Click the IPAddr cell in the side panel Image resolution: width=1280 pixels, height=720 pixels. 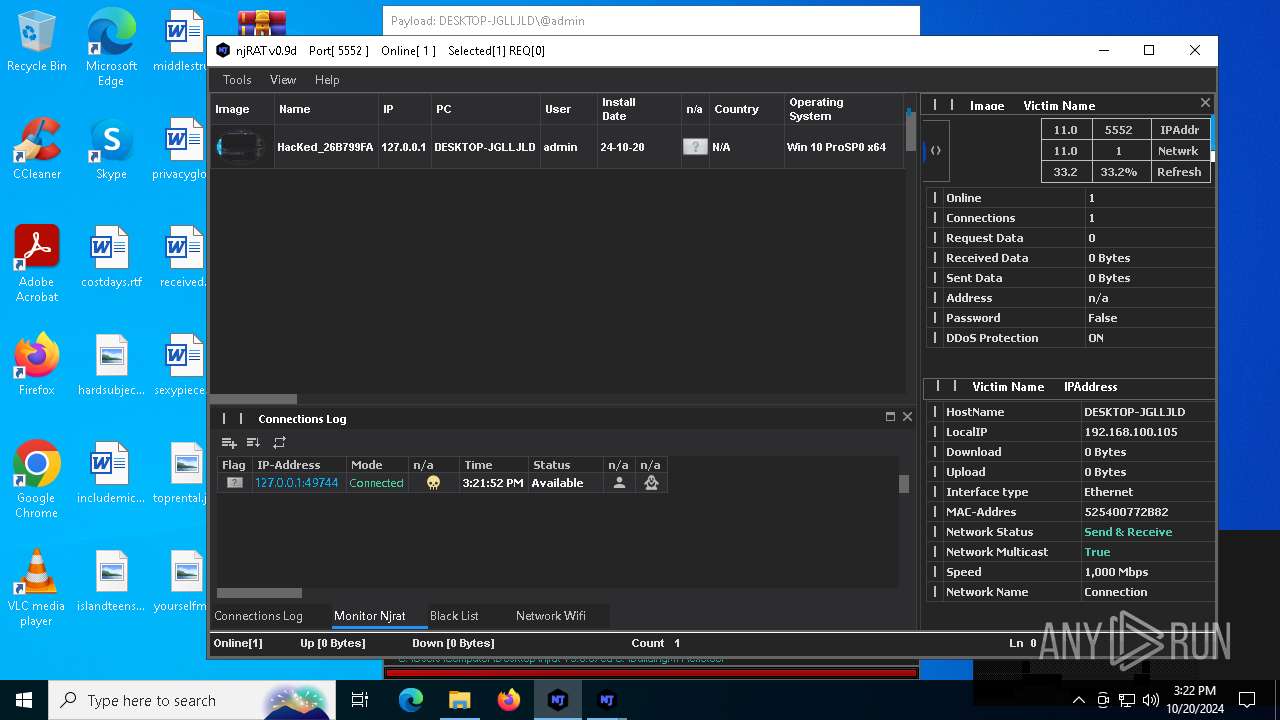(x=1179, y=130)
